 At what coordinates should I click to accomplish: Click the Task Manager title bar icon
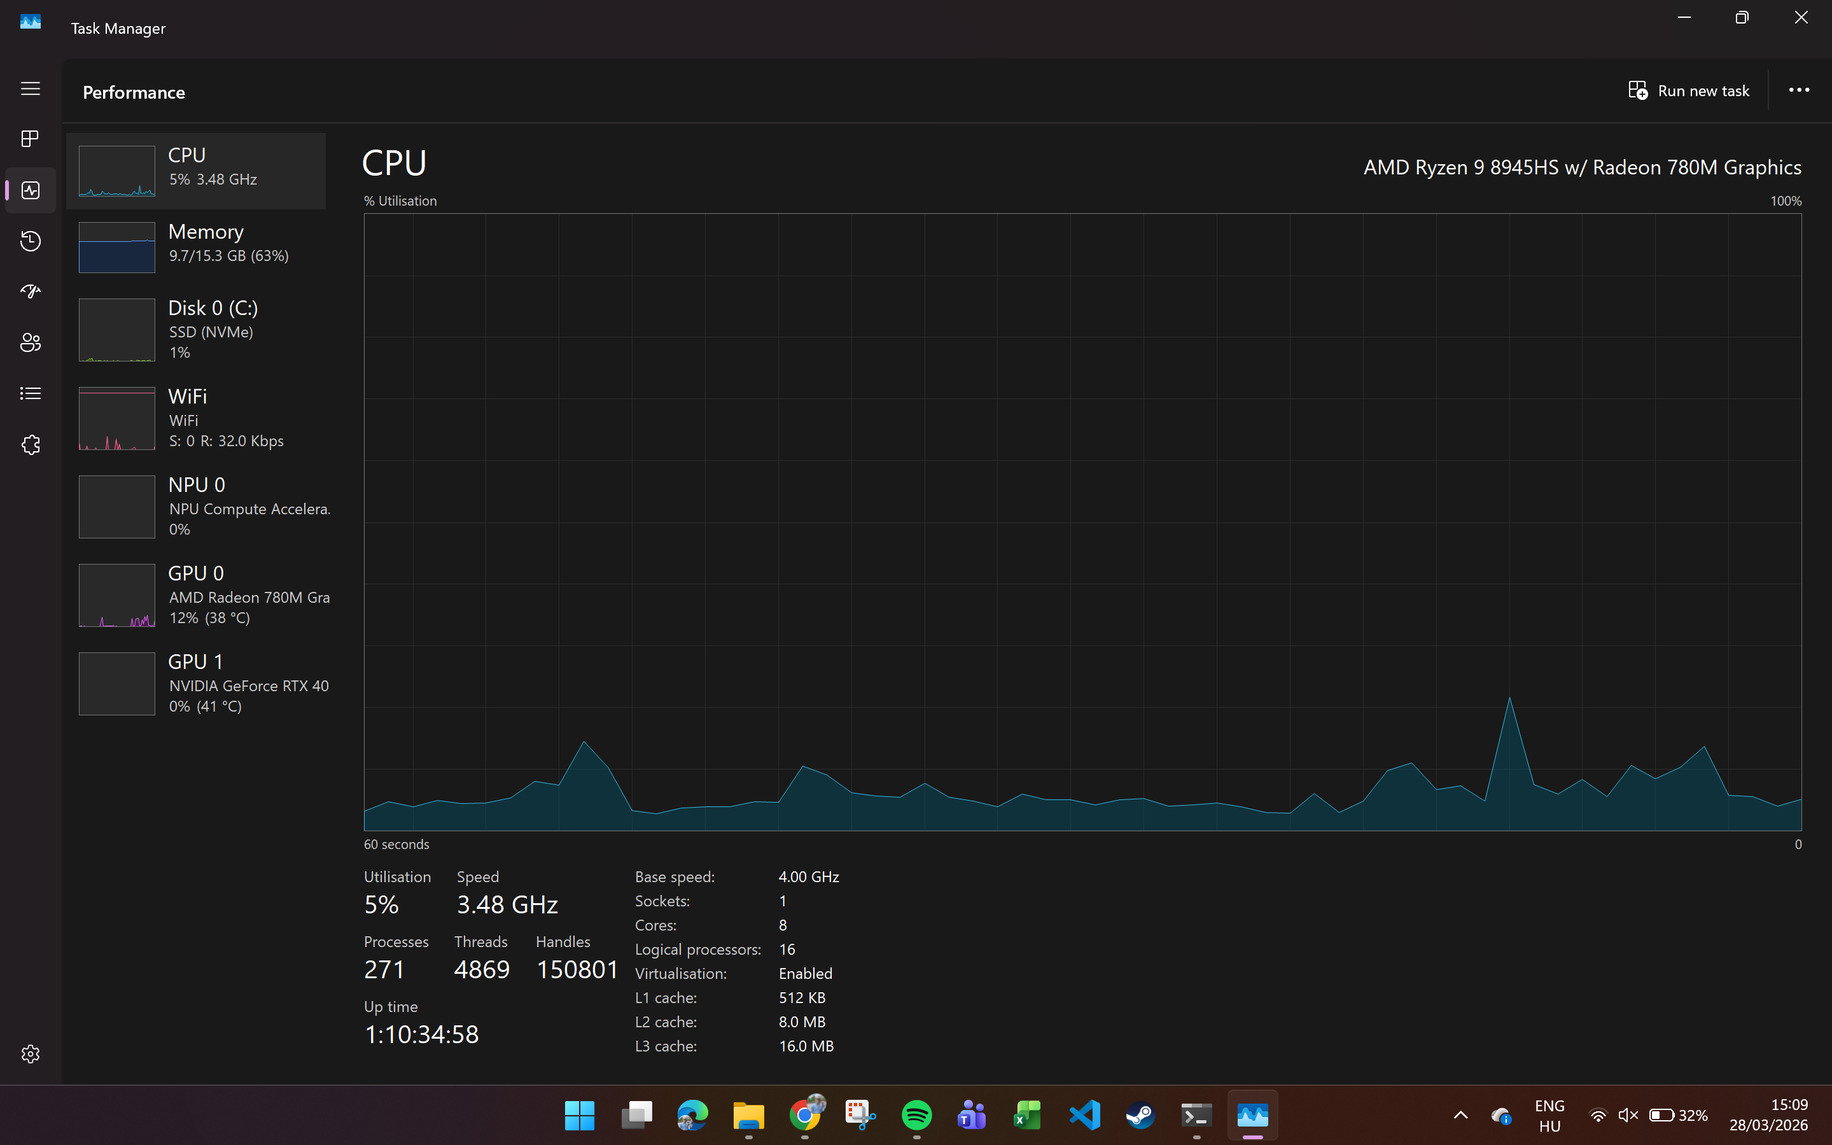tap(31, 22)
